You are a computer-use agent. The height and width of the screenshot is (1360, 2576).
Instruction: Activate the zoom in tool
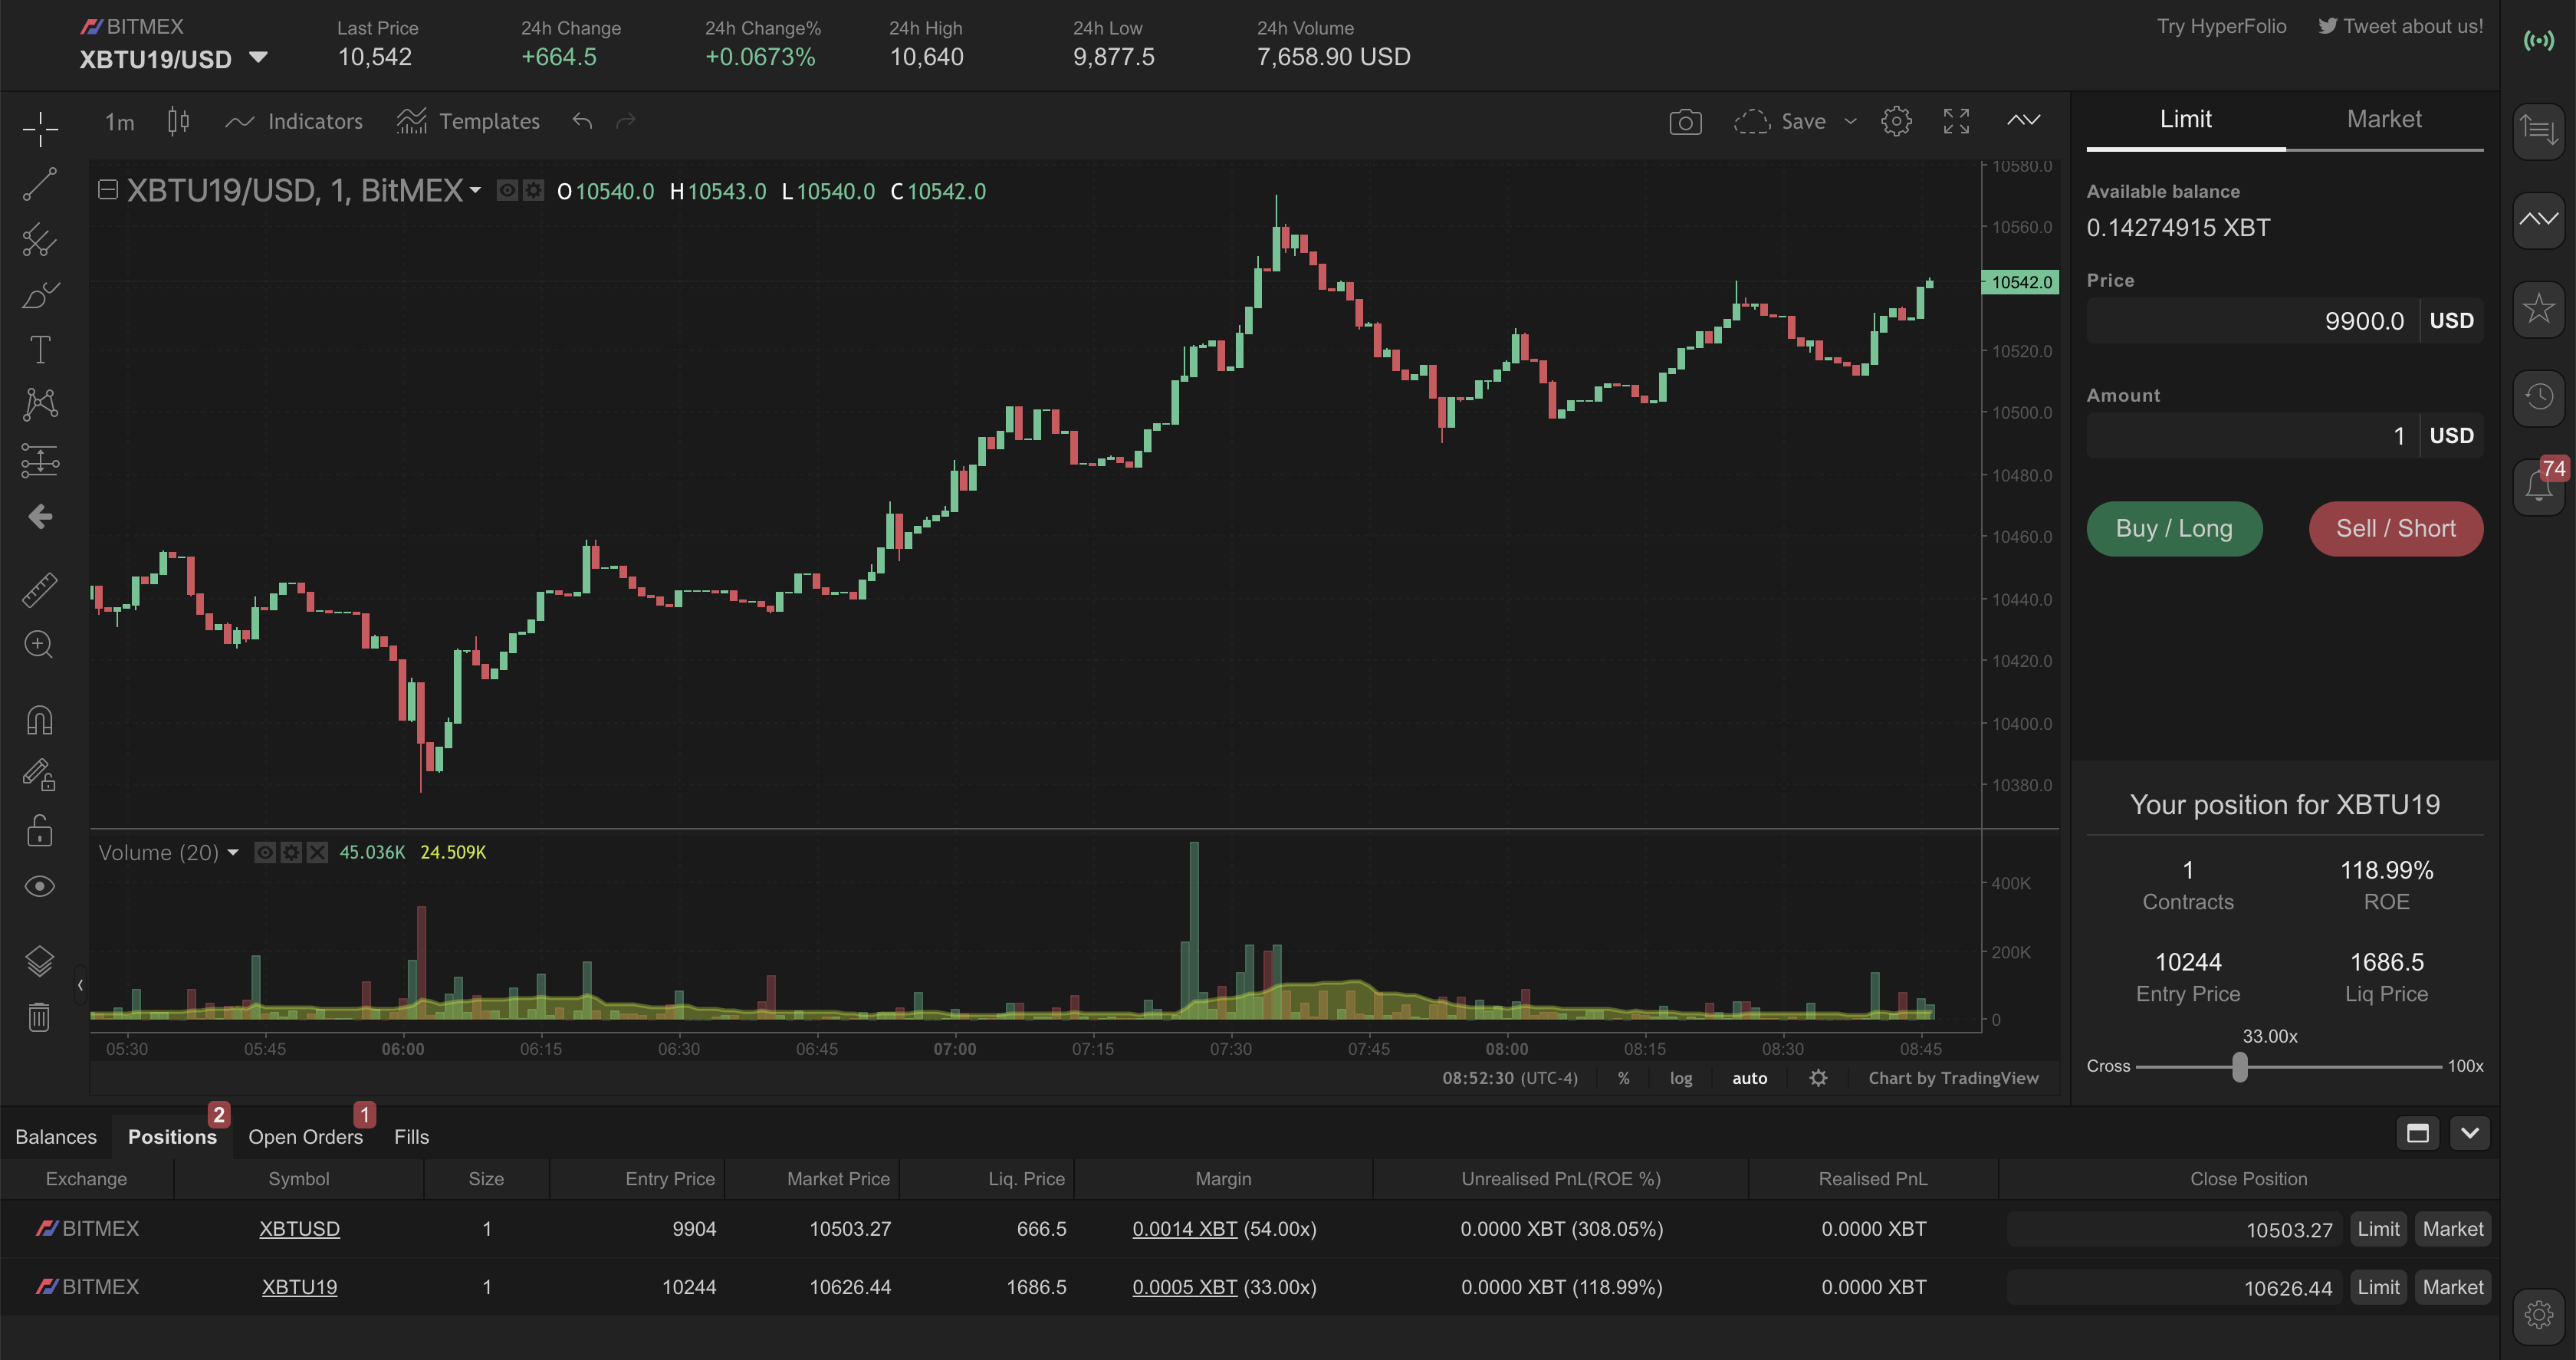click(39, 644)
